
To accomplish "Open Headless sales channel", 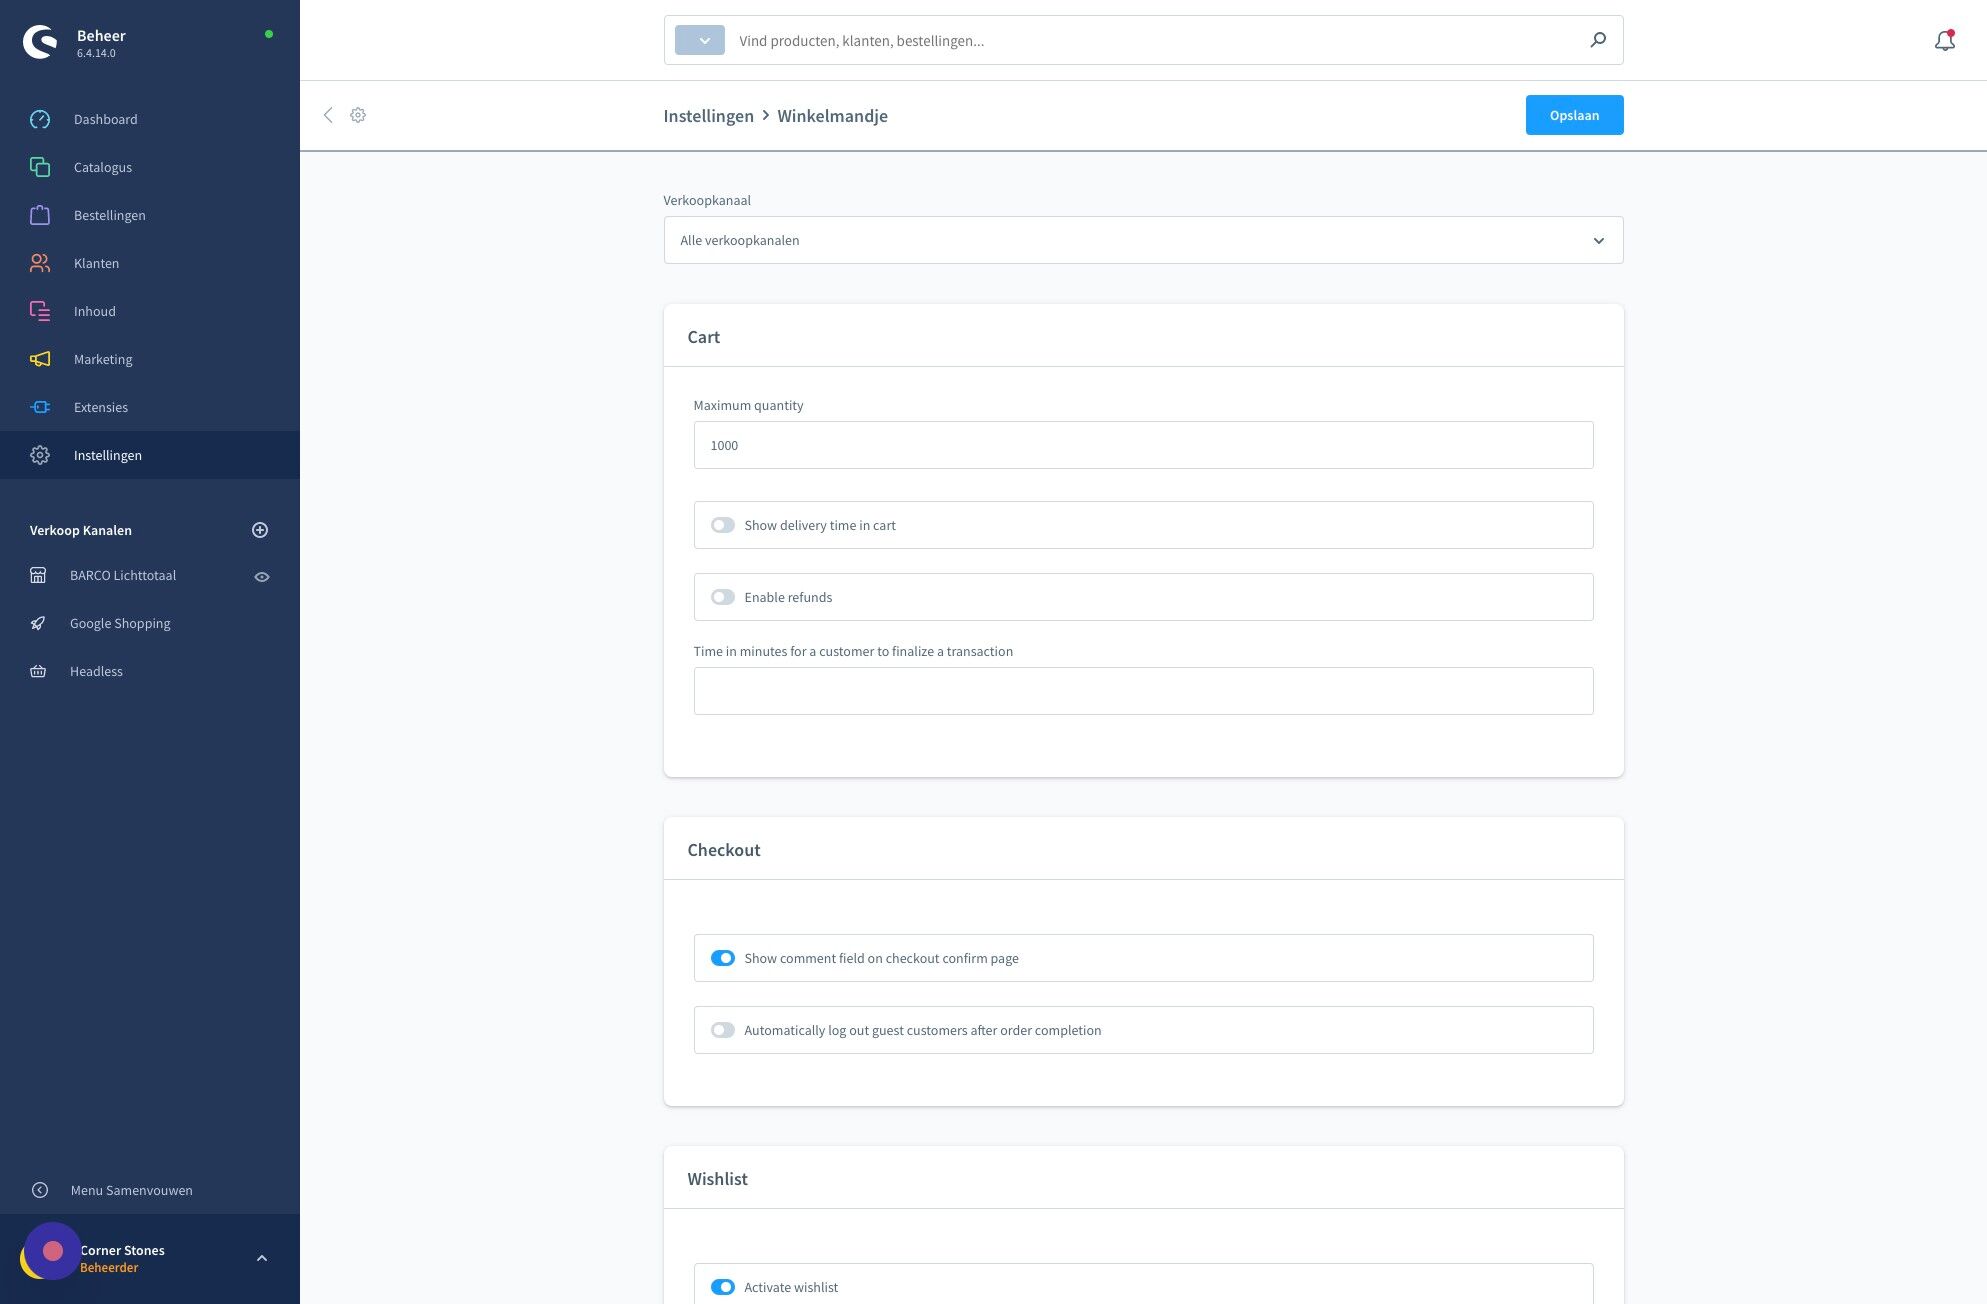I will coord(96,671).
